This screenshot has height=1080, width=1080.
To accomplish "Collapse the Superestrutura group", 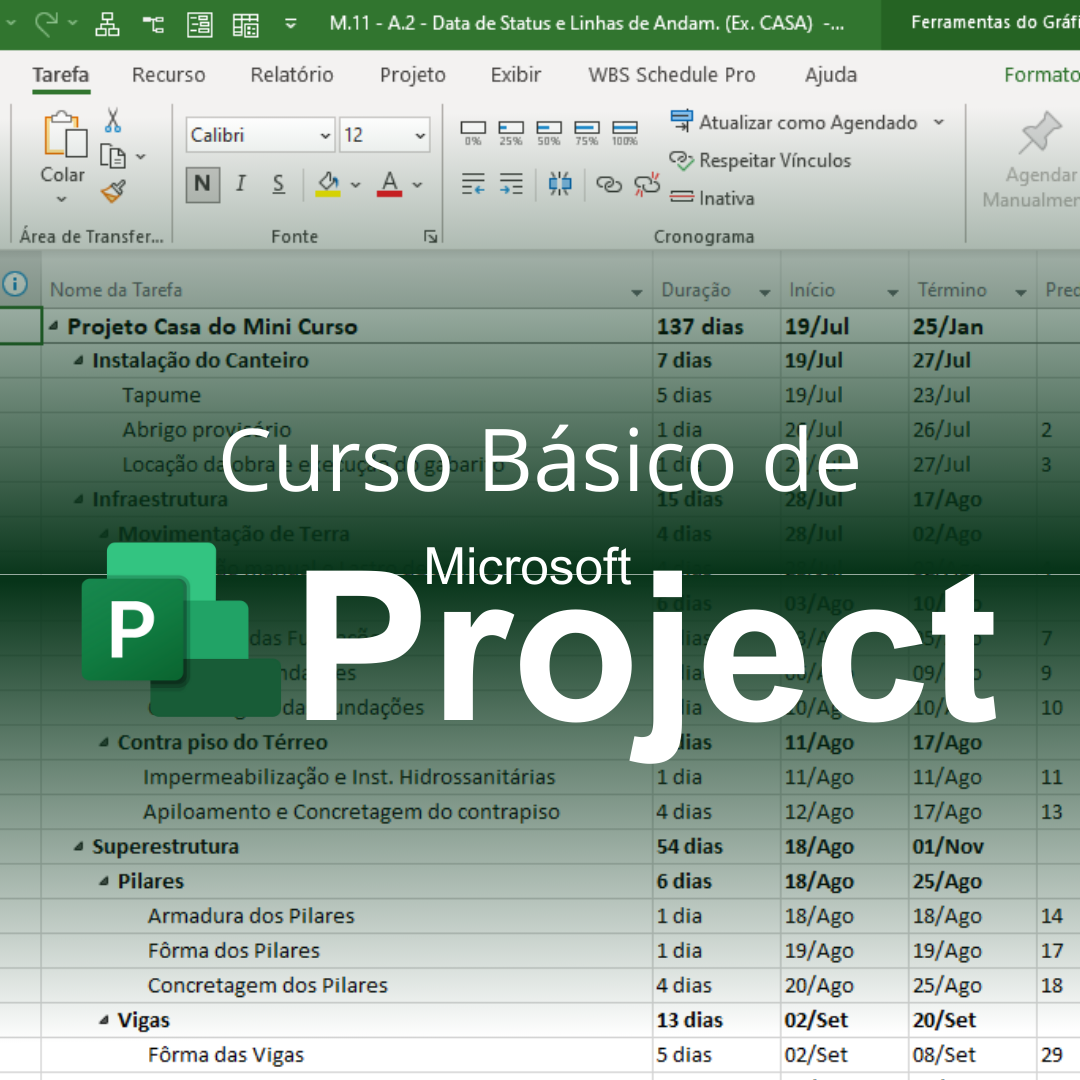I will (79, 847).
